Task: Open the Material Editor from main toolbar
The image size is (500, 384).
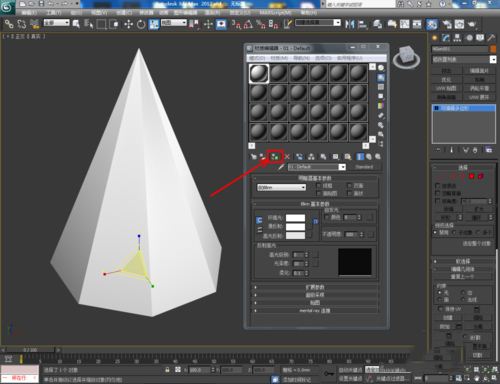Action: (x=432, y=24)
